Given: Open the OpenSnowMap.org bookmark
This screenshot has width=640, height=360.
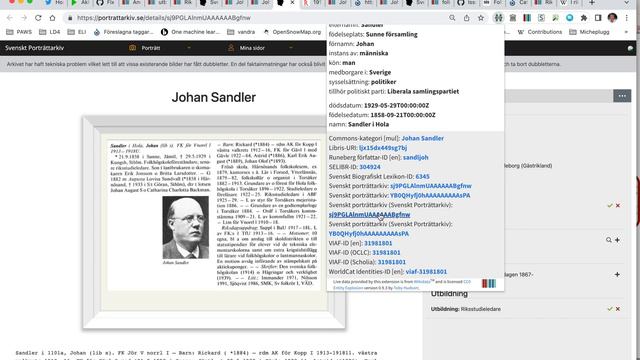Looking at the screenshot, I should [x=292, y=32].
